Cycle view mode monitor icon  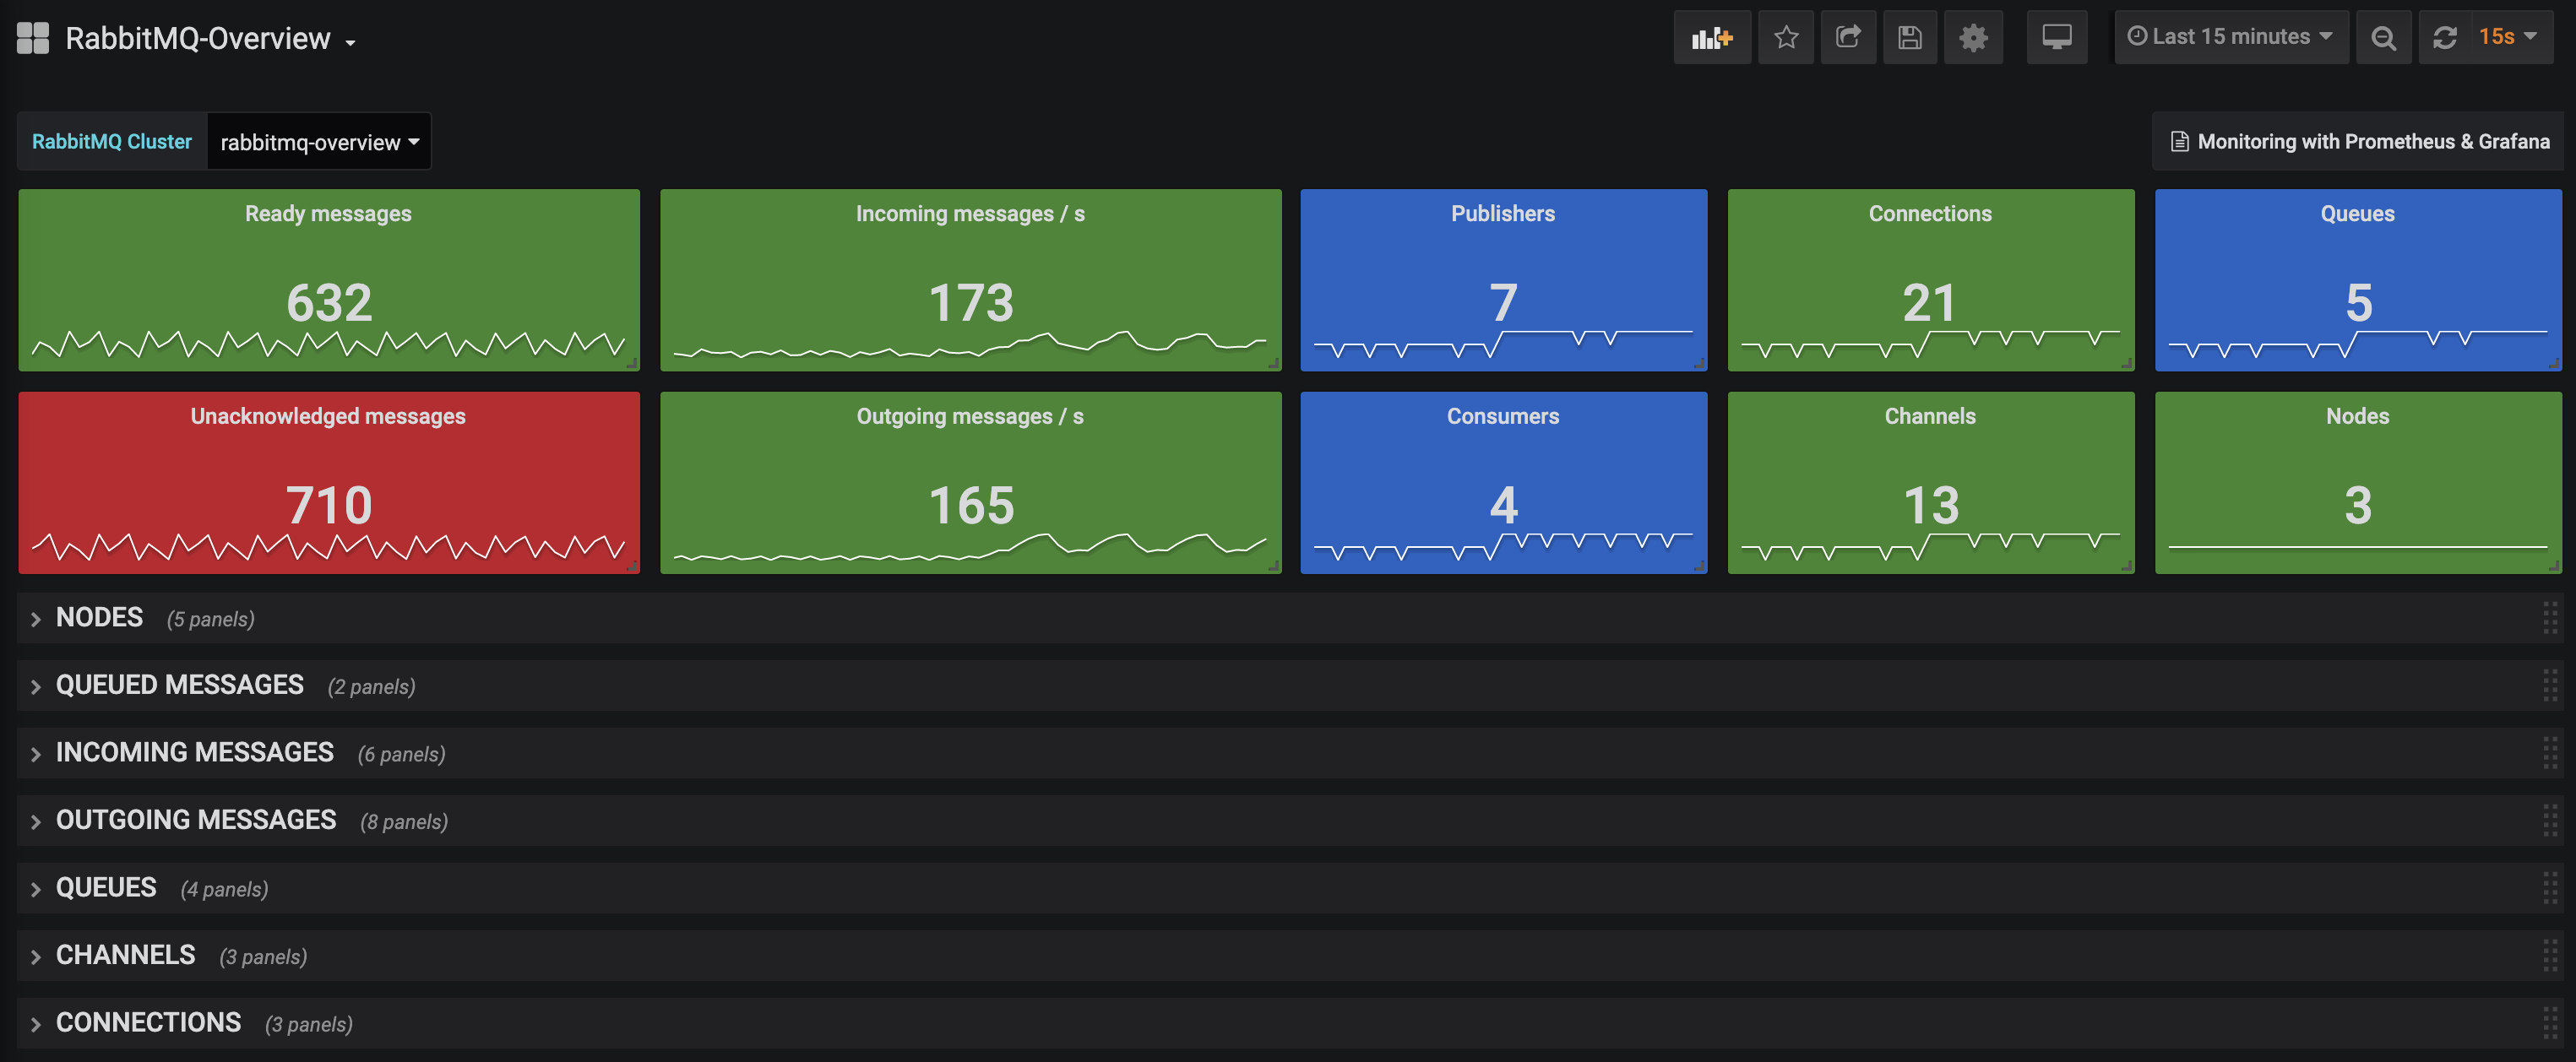click(x=2056, y=38)
